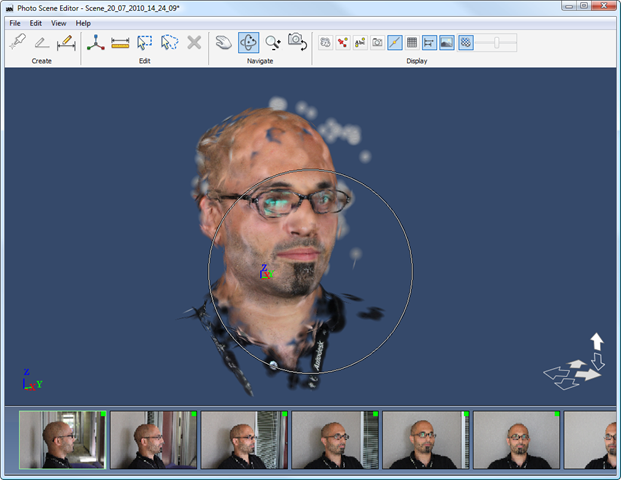Toggle the grid display button
Screen dimensions: 621x480
411,42
